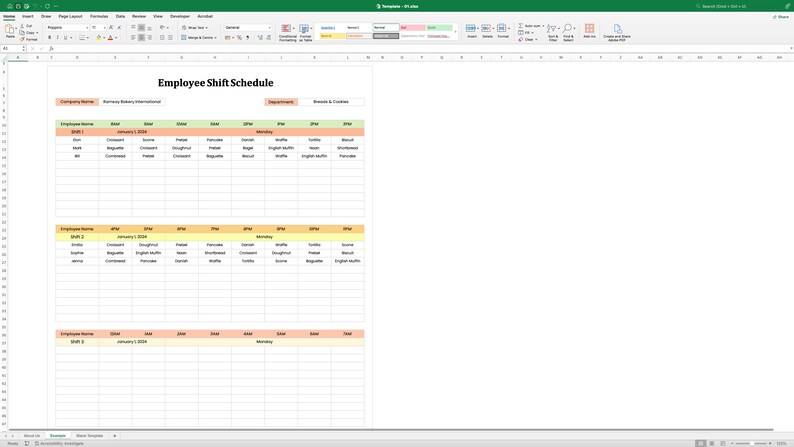This screenshot has height=447, width=794.
Task: Click the Decrease font size icon
Action: click(120, 27)
